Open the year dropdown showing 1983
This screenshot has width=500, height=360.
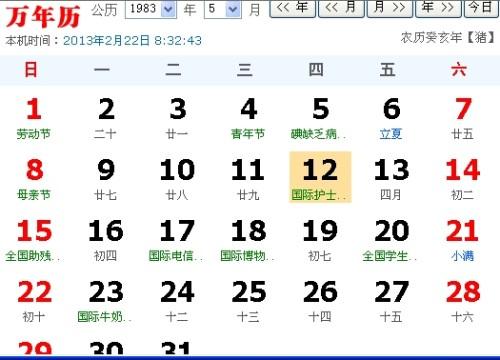click(x=151, y=8)
